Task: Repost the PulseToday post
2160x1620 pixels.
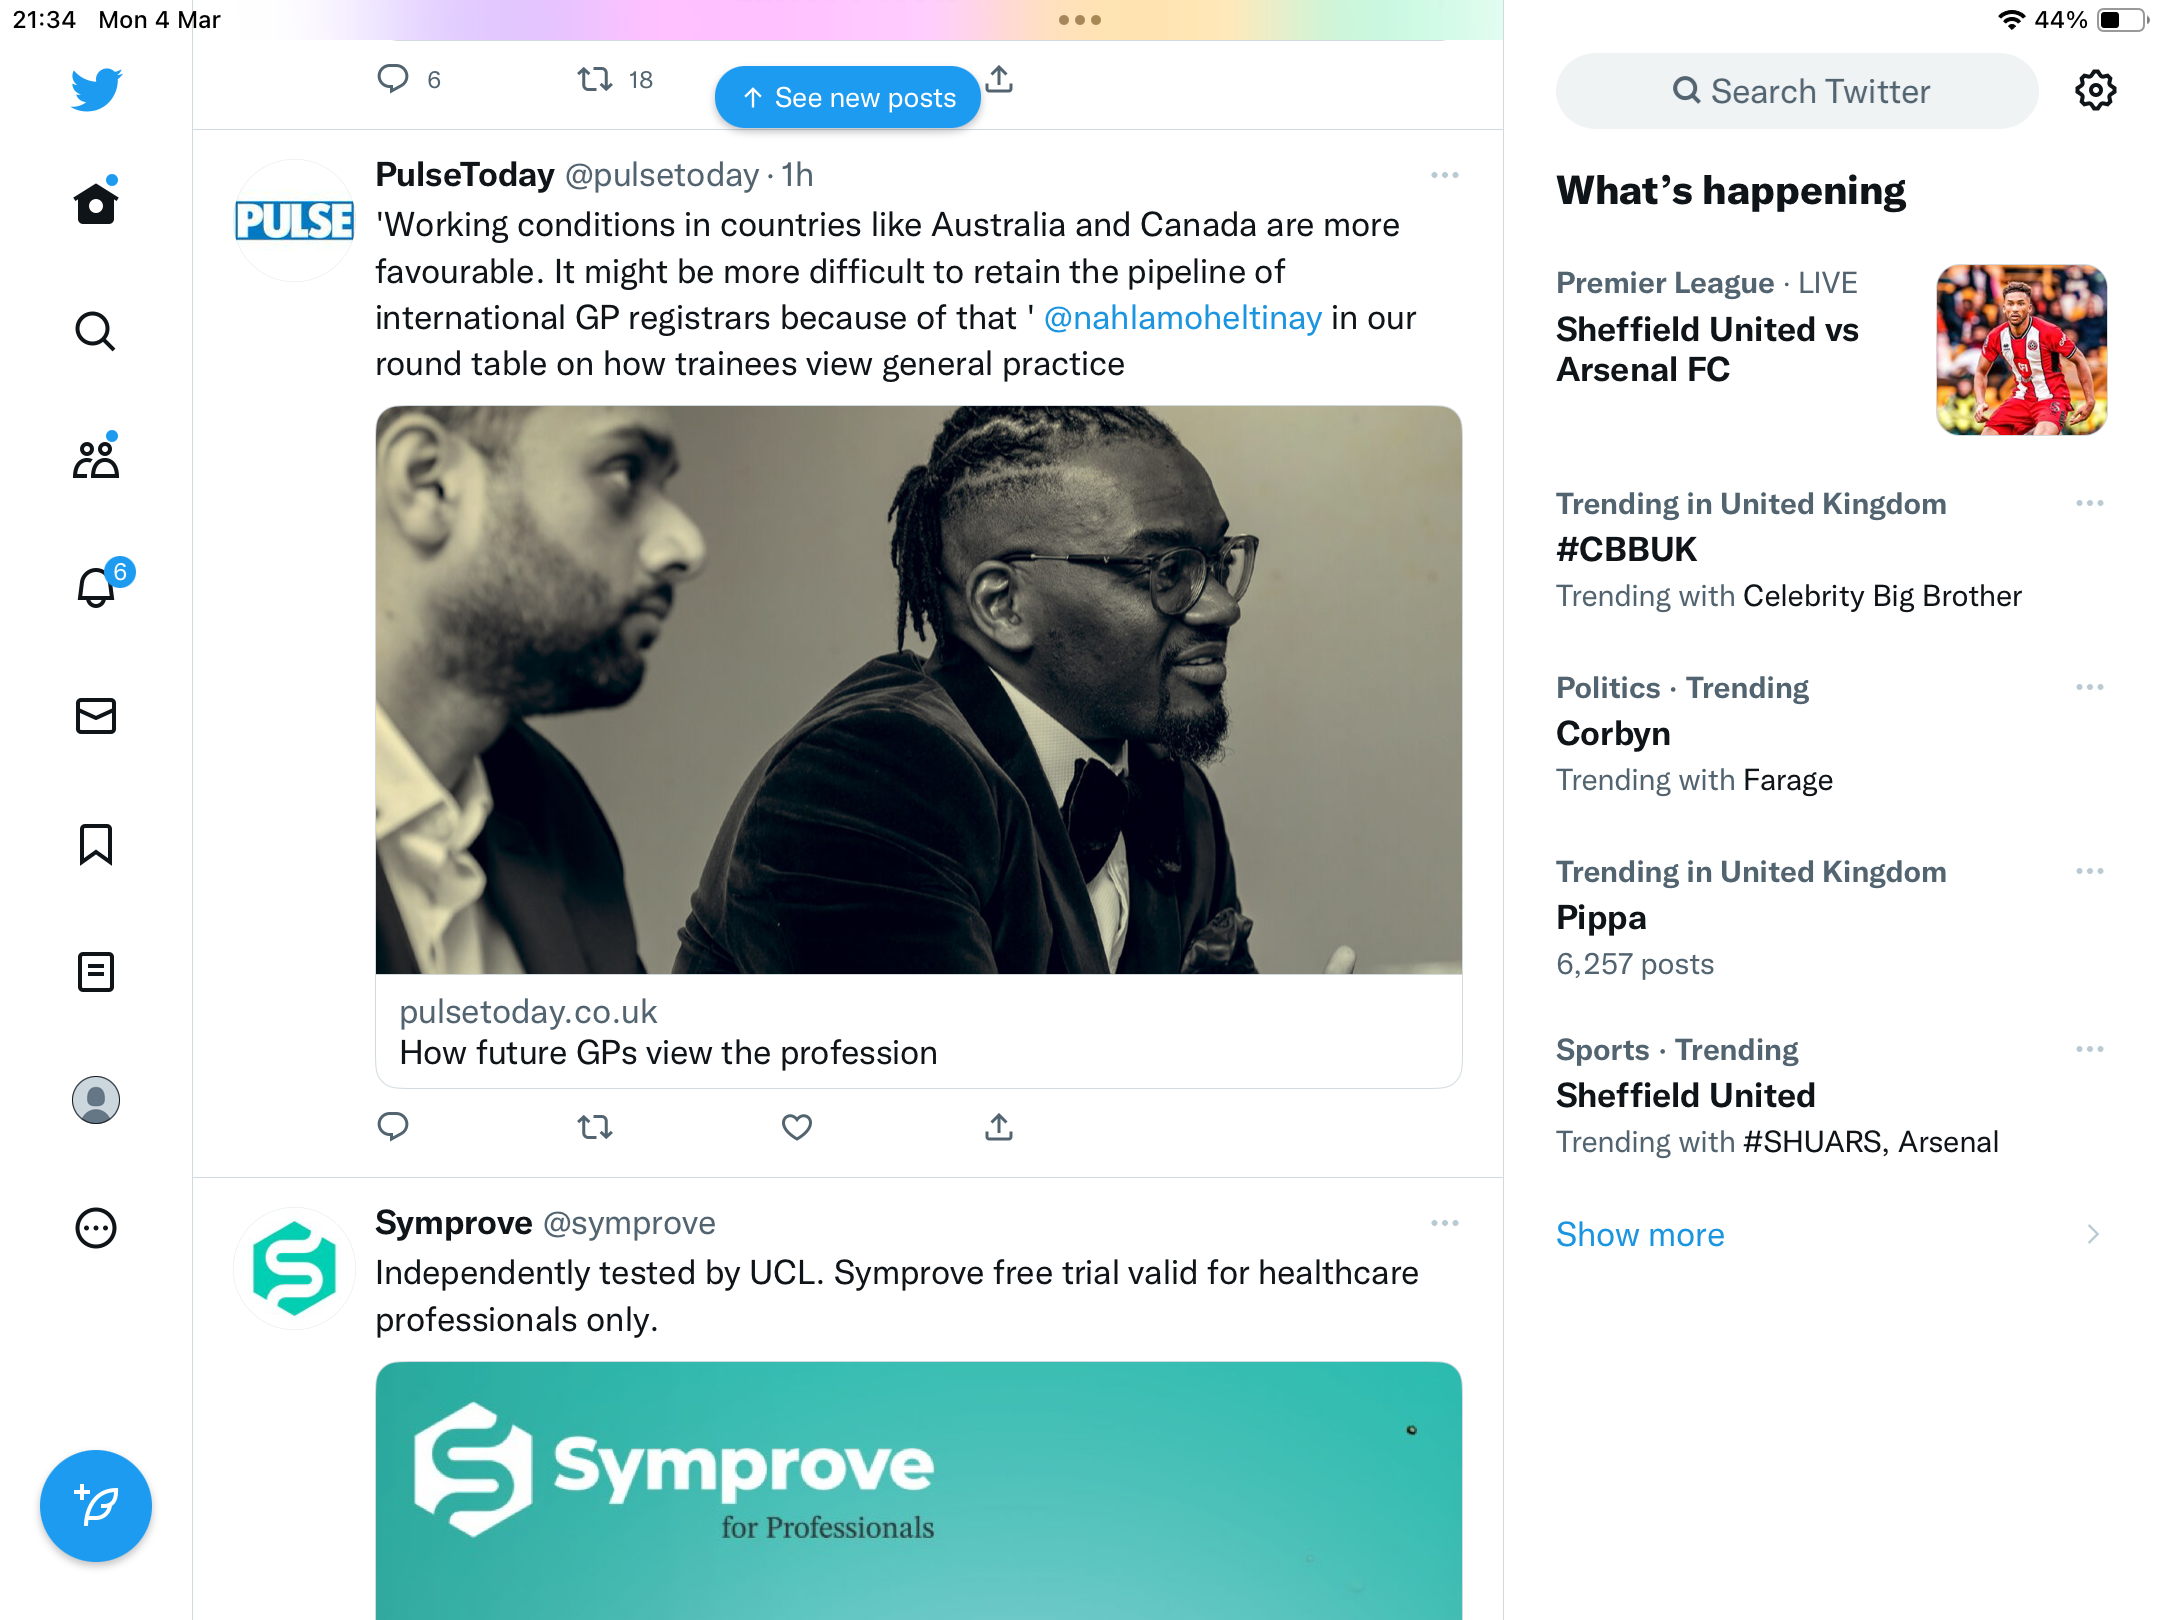Action: 595,1127
